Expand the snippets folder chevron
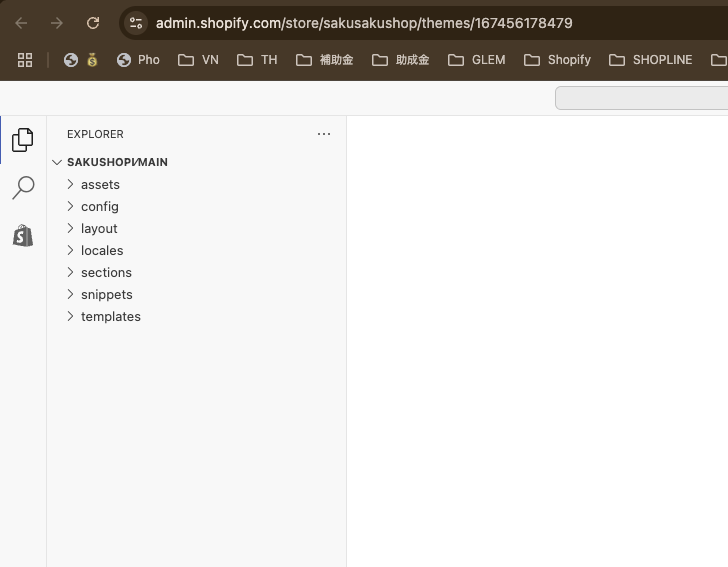728x567 pixels. click(70, 294)
